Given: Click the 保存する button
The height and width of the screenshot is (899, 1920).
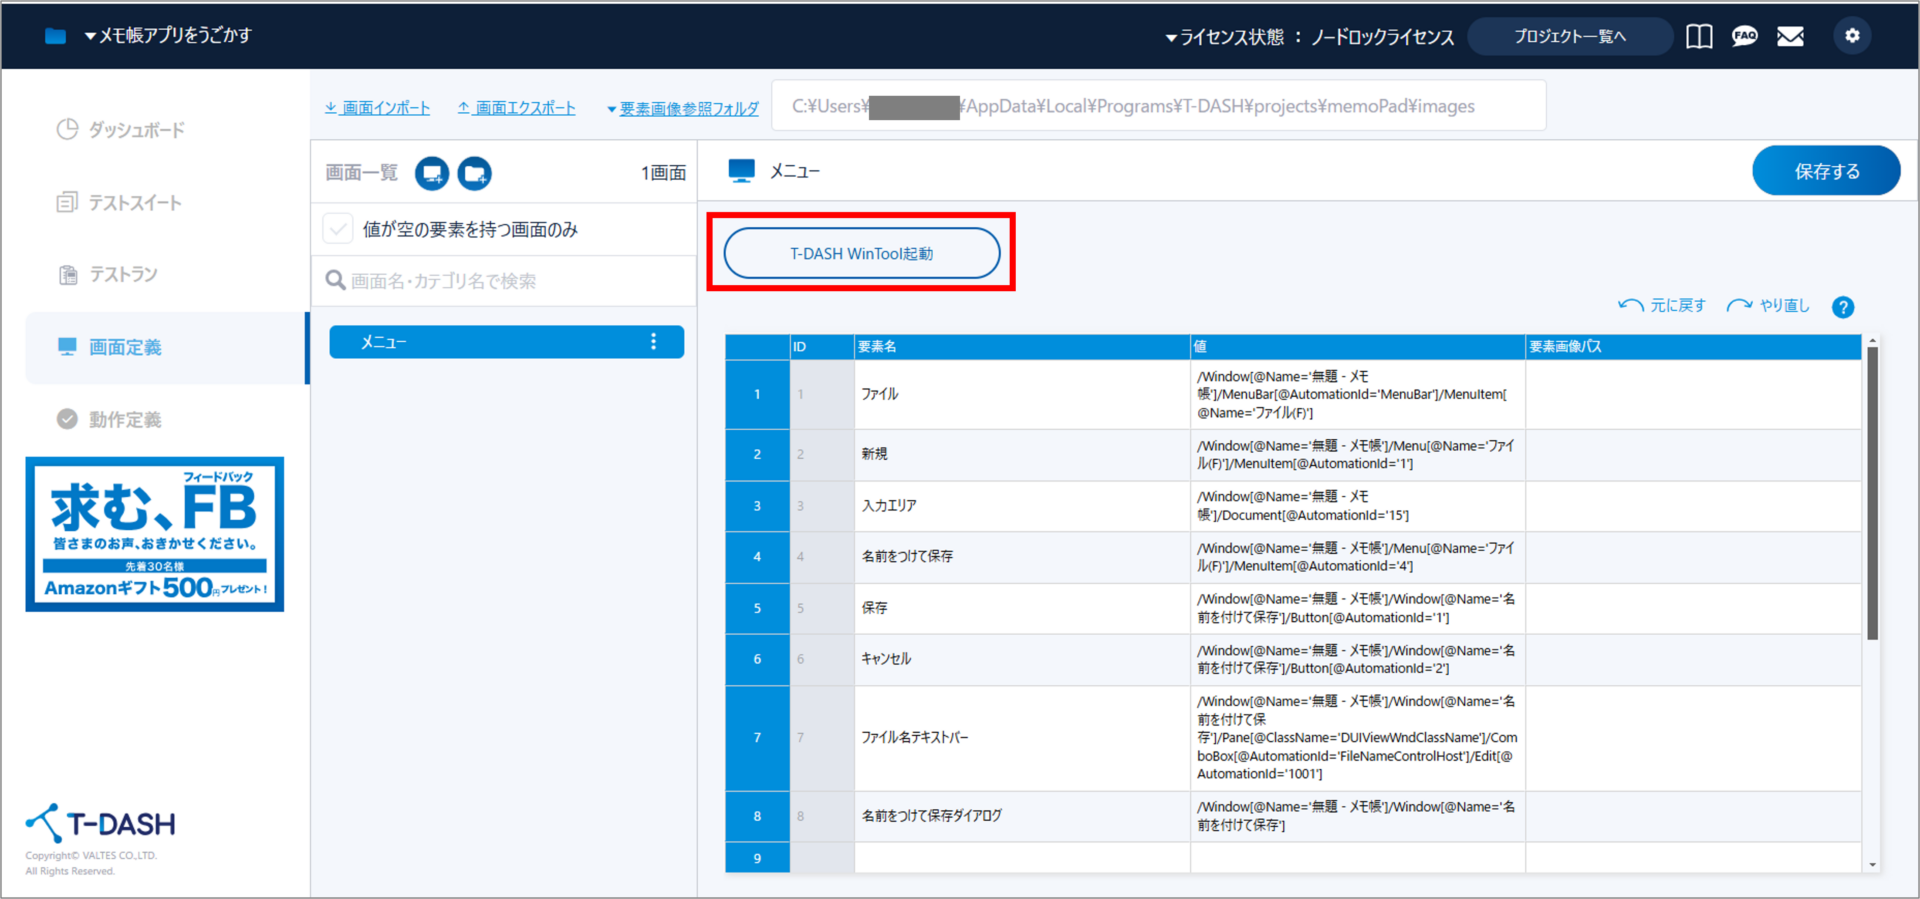Looking at the screenshot, I should [1825, 171].
